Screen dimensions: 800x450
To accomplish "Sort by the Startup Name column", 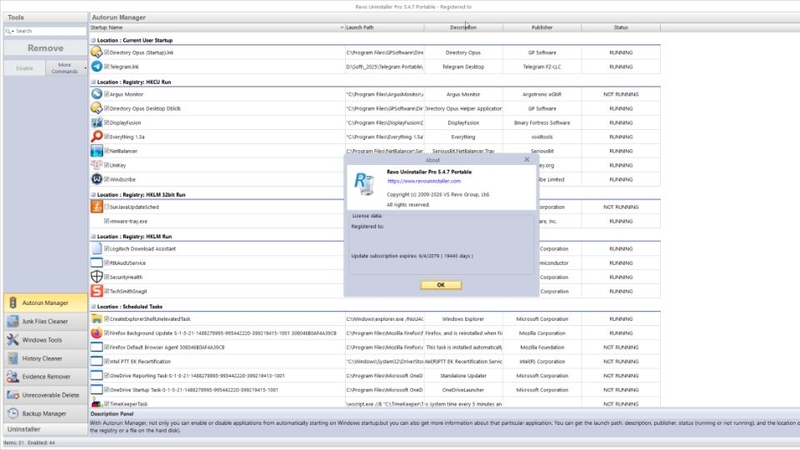I will 217,28.
